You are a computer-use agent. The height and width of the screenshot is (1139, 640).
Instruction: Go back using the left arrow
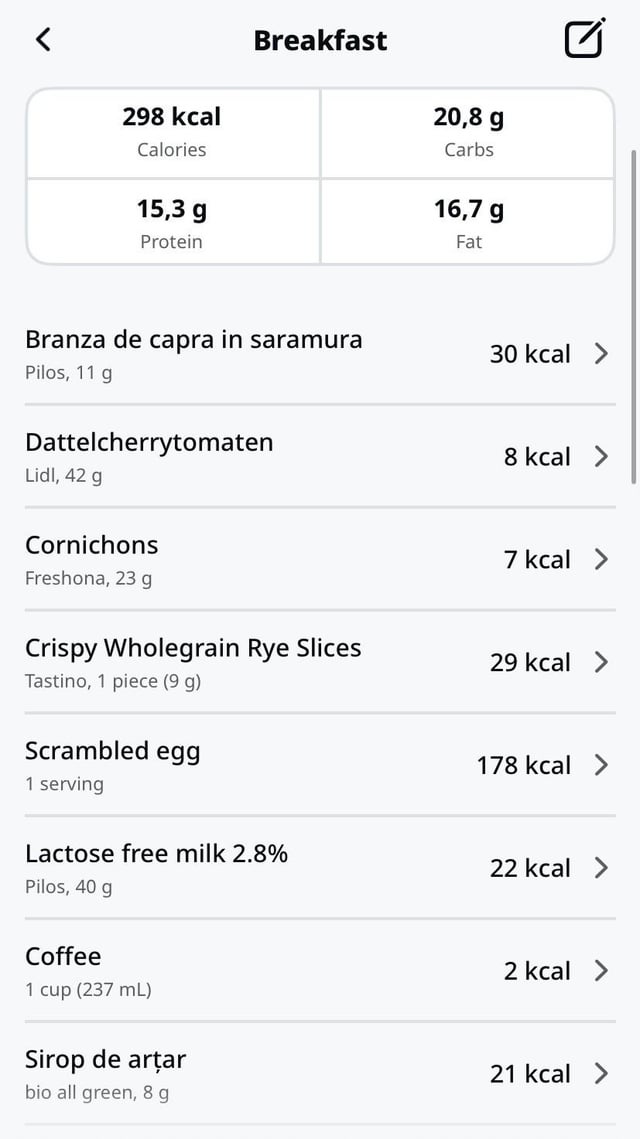[x=43, y=40]
